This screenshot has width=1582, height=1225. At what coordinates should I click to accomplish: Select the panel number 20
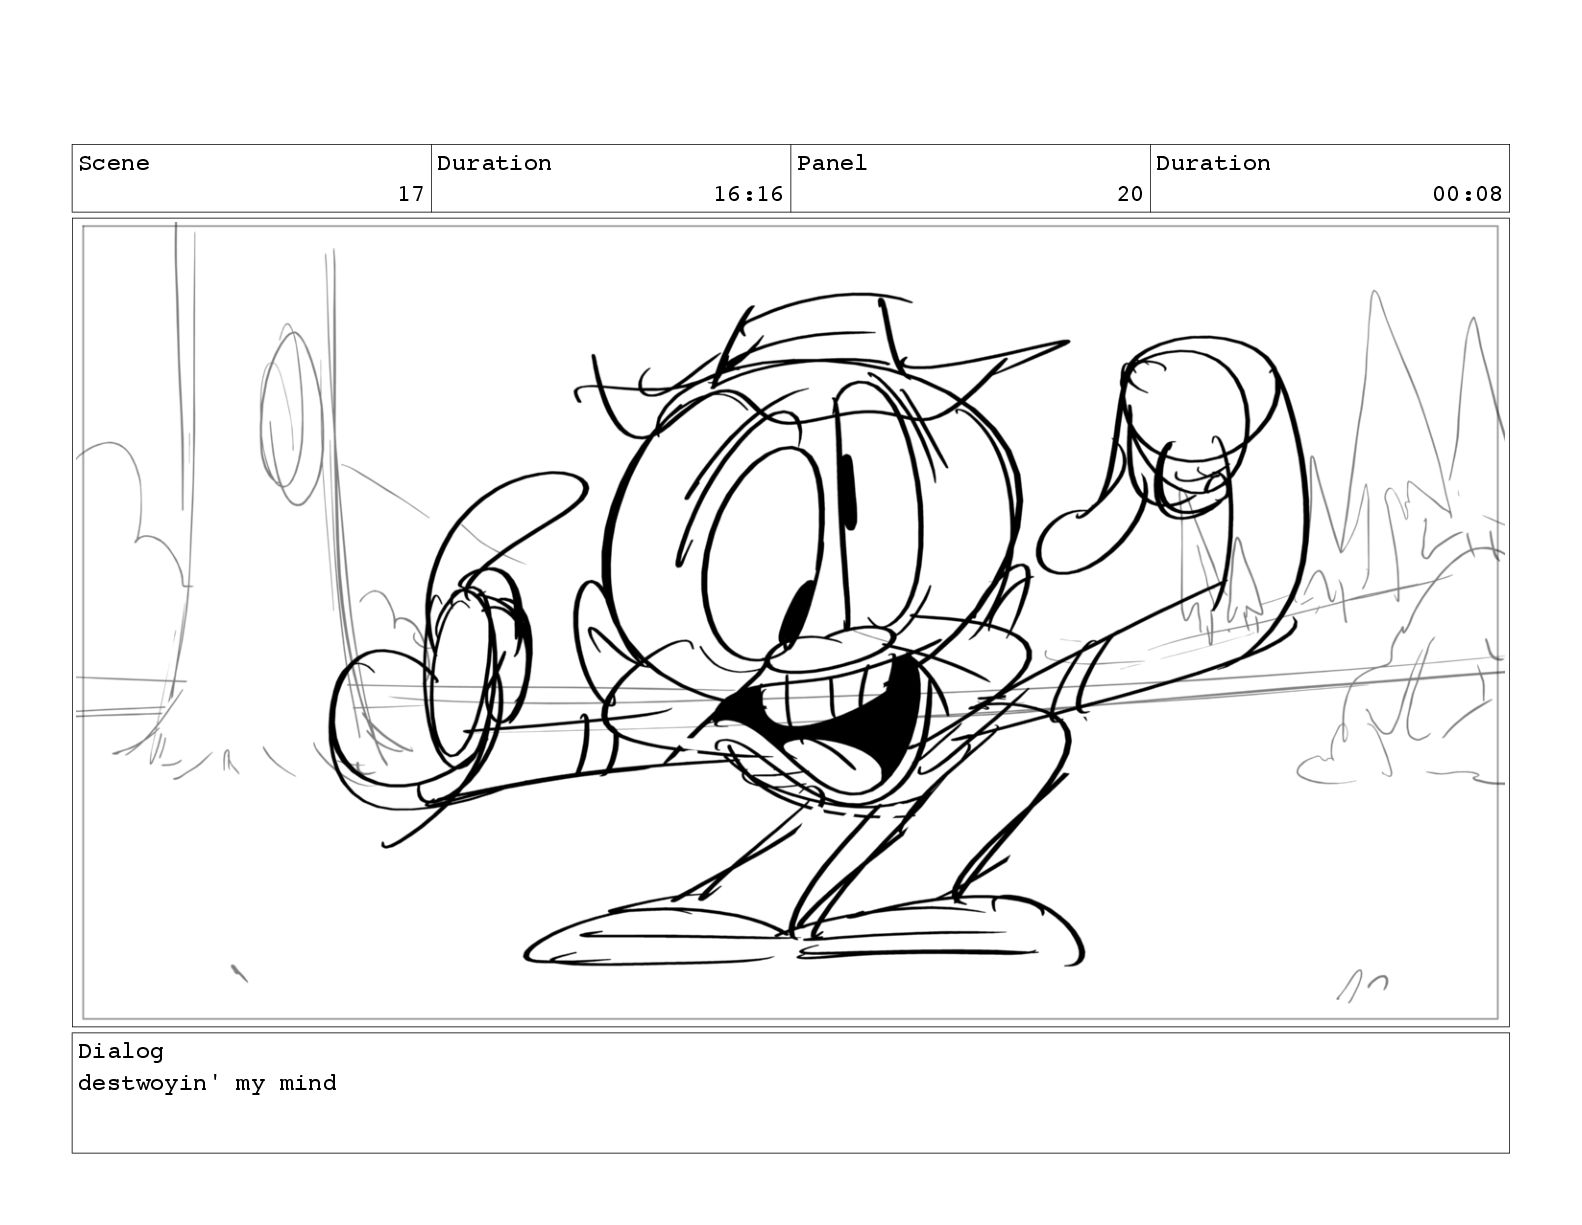1130,194
